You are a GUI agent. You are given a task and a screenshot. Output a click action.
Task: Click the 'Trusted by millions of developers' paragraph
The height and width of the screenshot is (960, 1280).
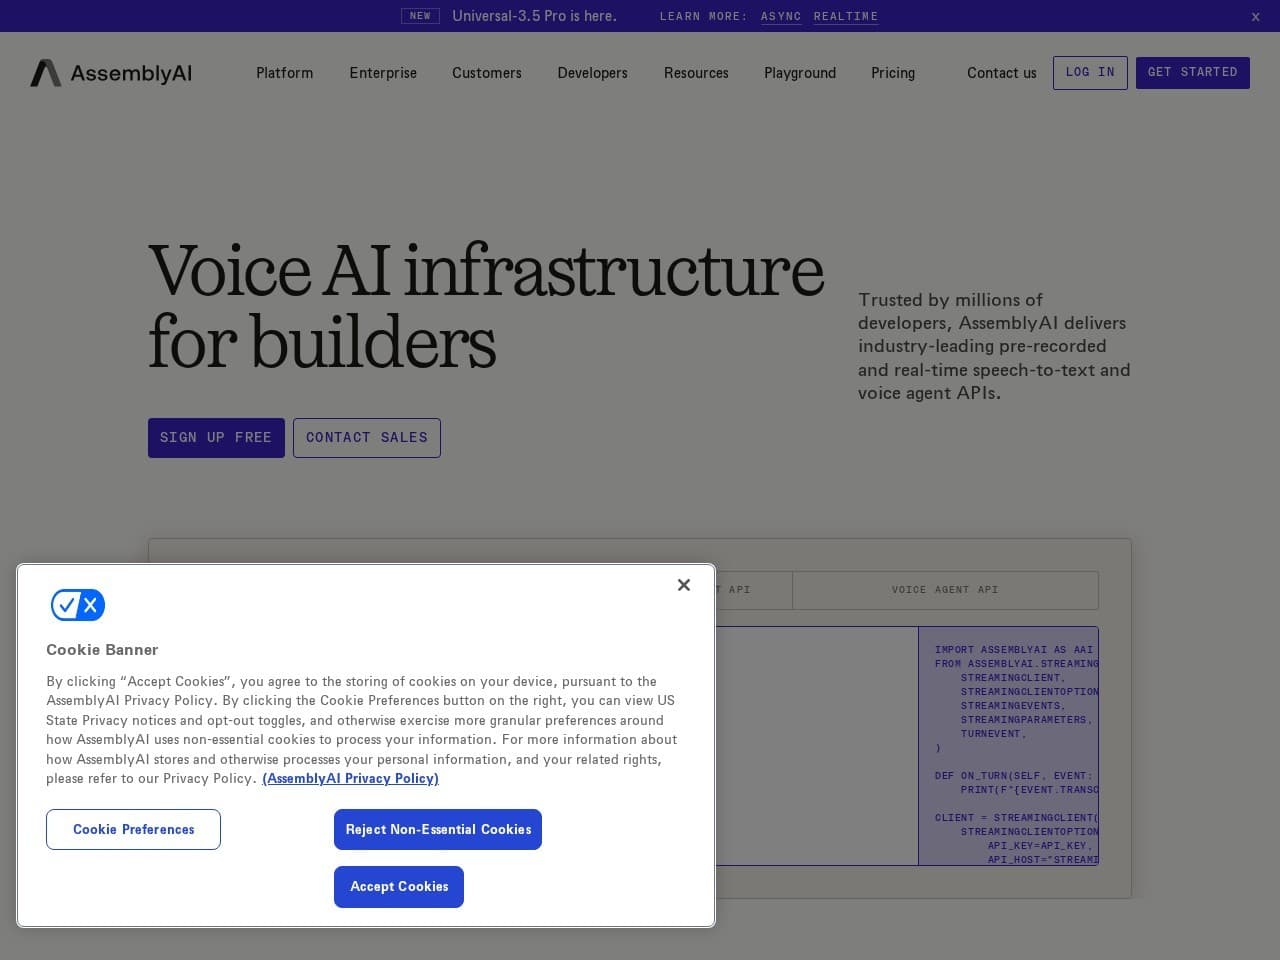[994, 346]
